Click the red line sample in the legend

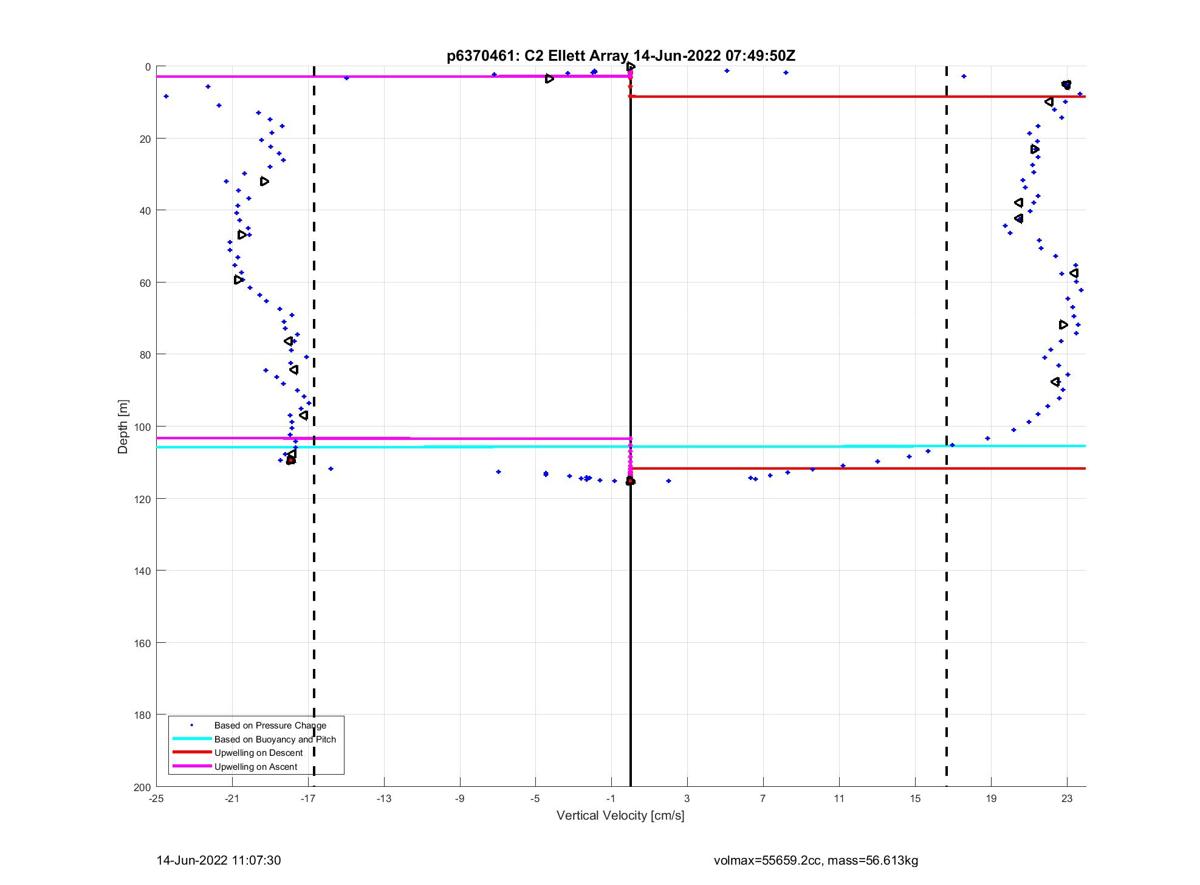point(191,753)
